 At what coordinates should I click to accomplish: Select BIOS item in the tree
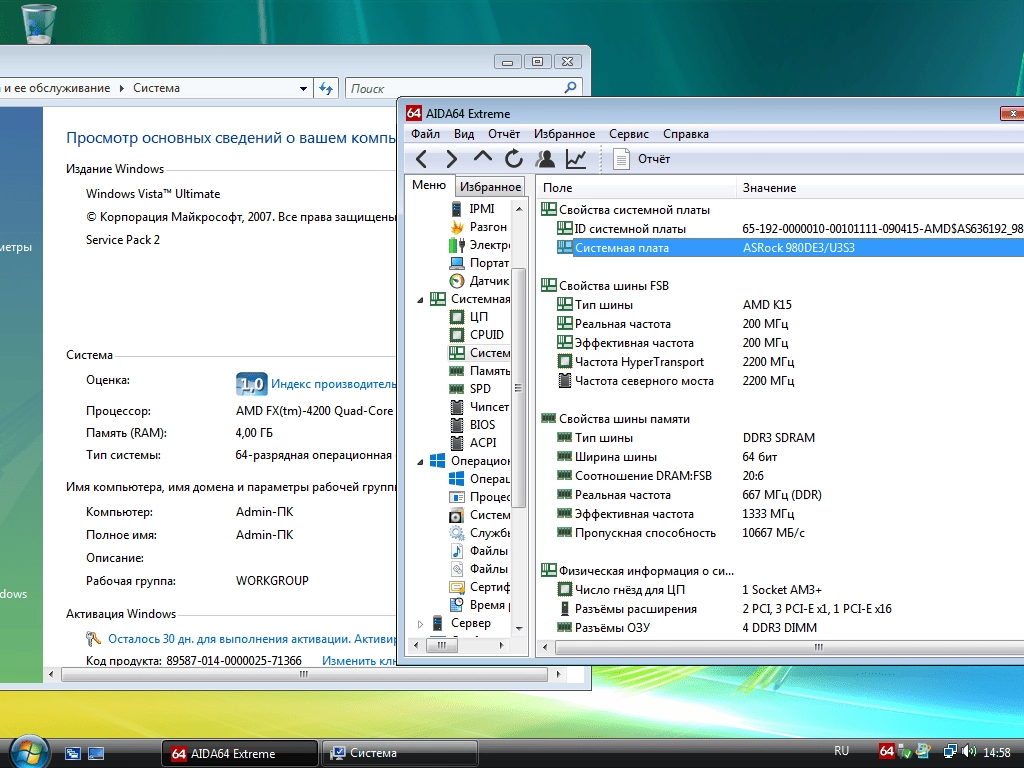[x=473, y=424]
